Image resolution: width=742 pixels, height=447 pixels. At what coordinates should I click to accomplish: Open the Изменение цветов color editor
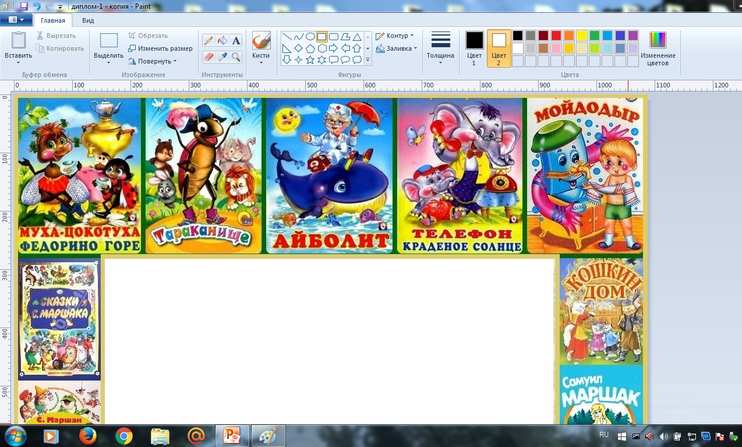pos(658,47)
